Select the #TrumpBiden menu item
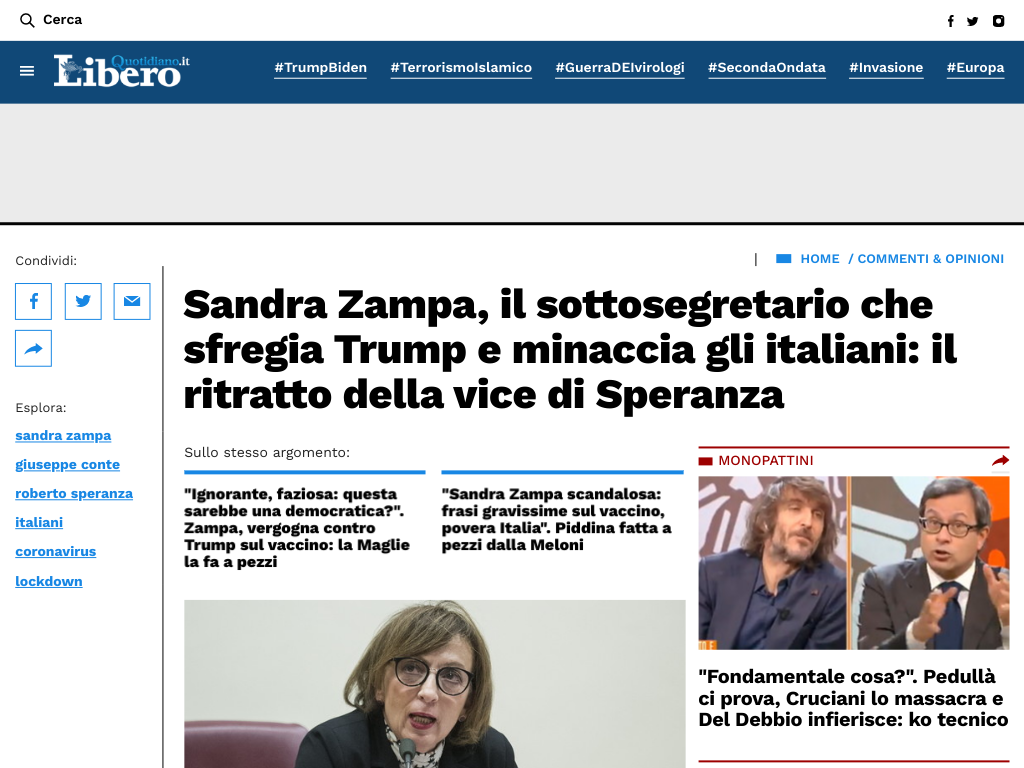Image resolution: width=1024 pixels, height=768 pixels. (321, 67)
